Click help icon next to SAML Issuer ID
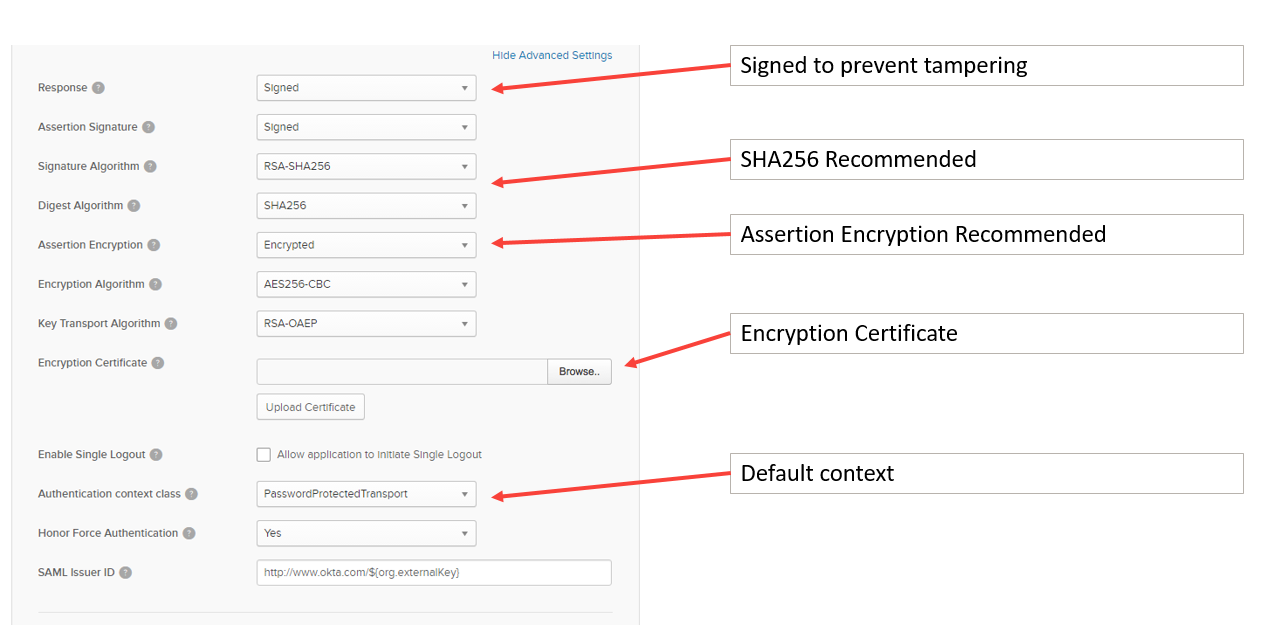This screenshot has width=1271, height=630. tap(125, 573)
